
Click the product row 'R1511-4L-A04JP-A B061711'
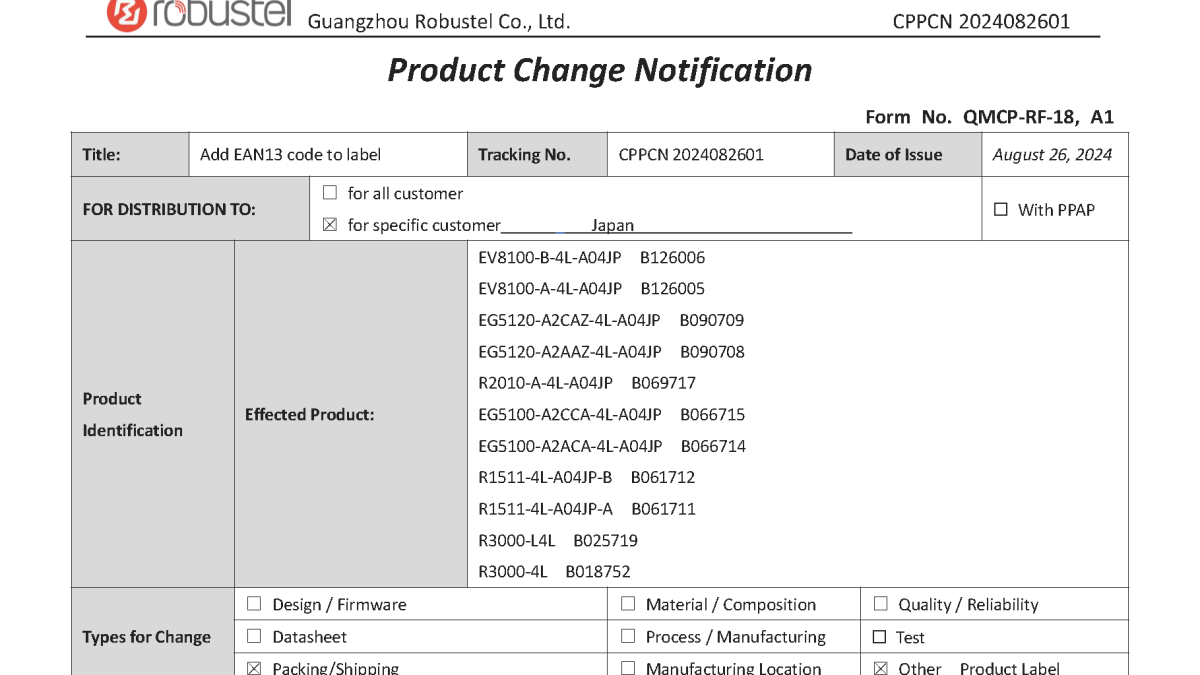[587, 509]
